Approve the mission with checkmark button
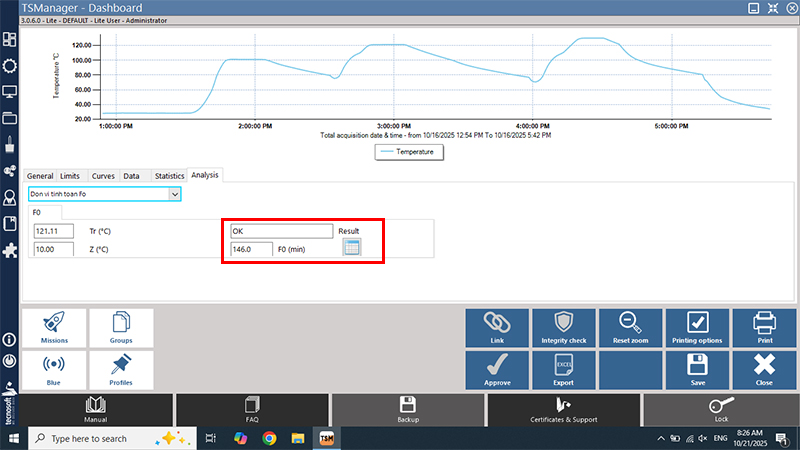The height and width of the screenshot is (450, 800). 497,369
